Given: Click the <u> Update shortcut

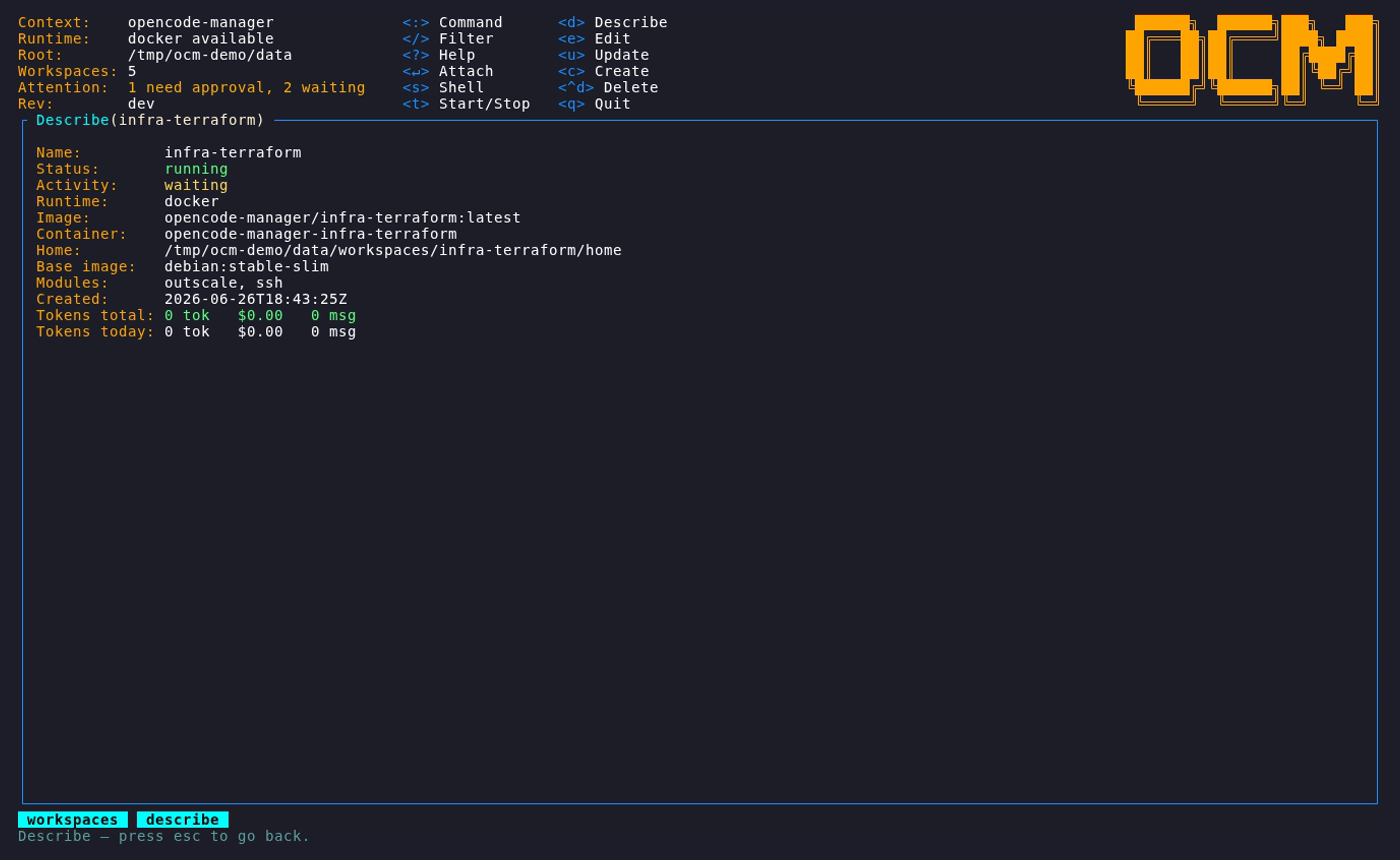Looking at the screenshot, I should pos(604,55).
